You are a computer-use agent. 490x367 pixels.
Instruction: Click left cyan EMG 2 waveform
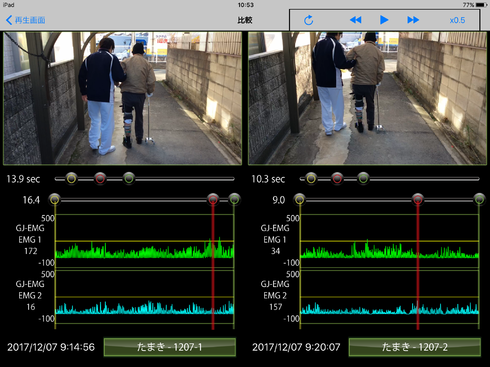tap(144, 308)
